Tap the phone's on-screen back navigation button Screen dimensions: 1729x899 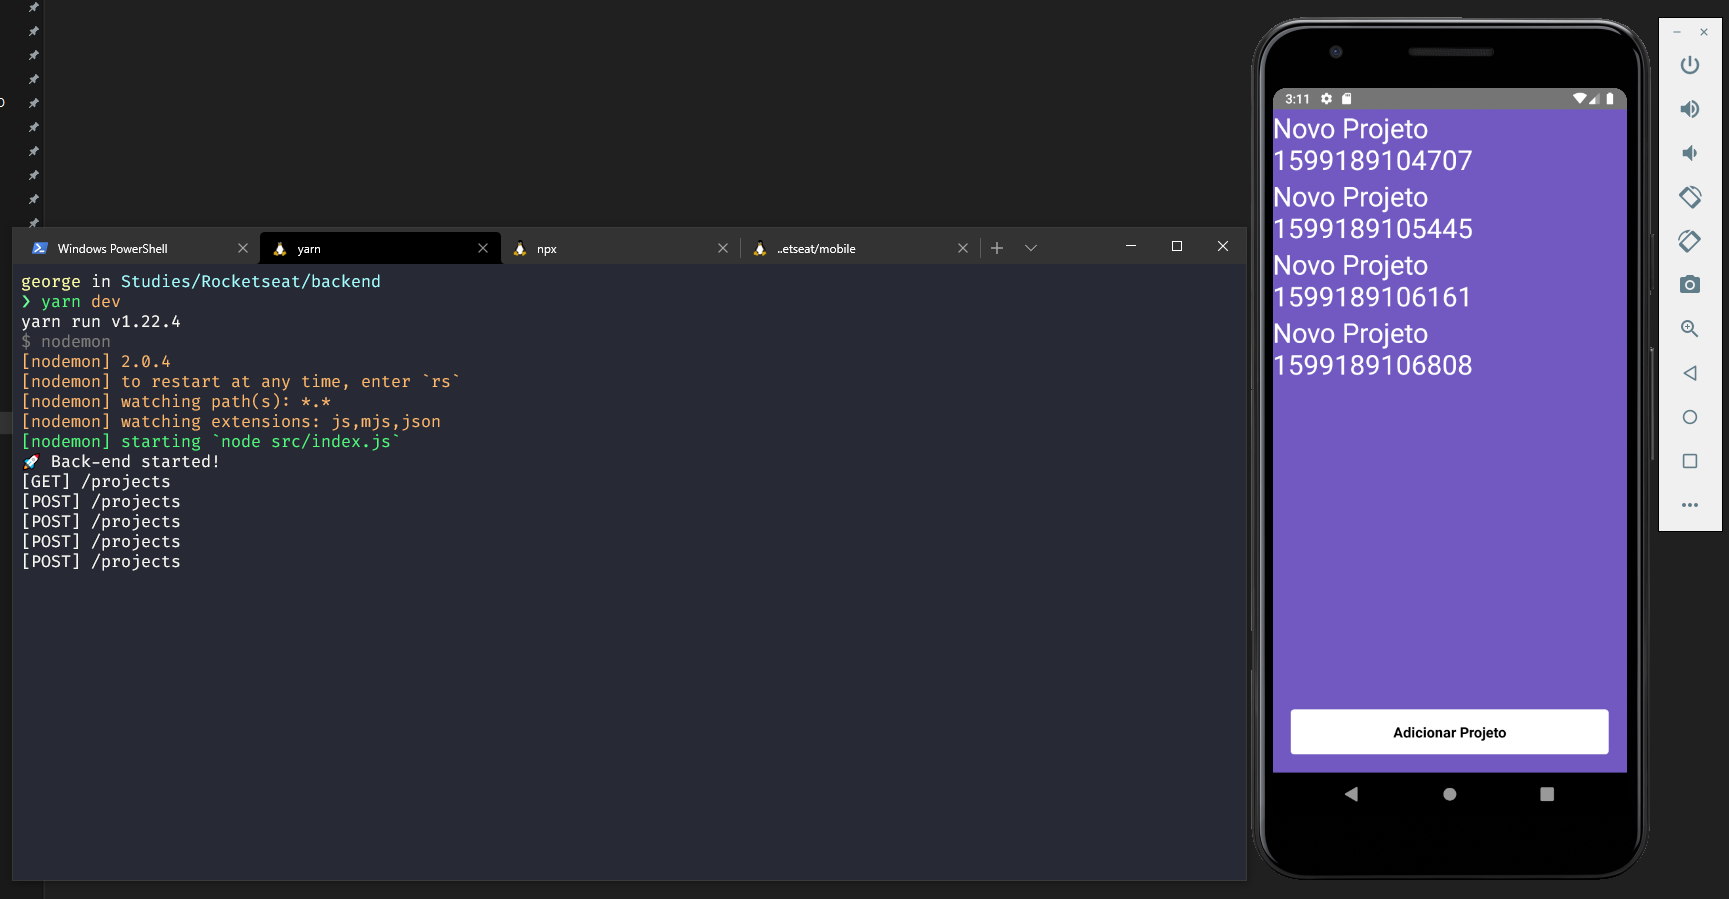[1351, 794]
